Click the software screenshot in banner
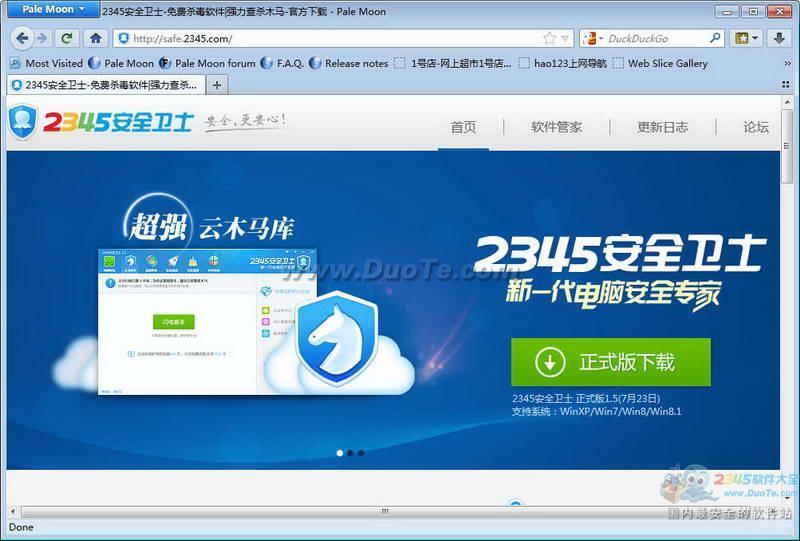 point(207,322)
